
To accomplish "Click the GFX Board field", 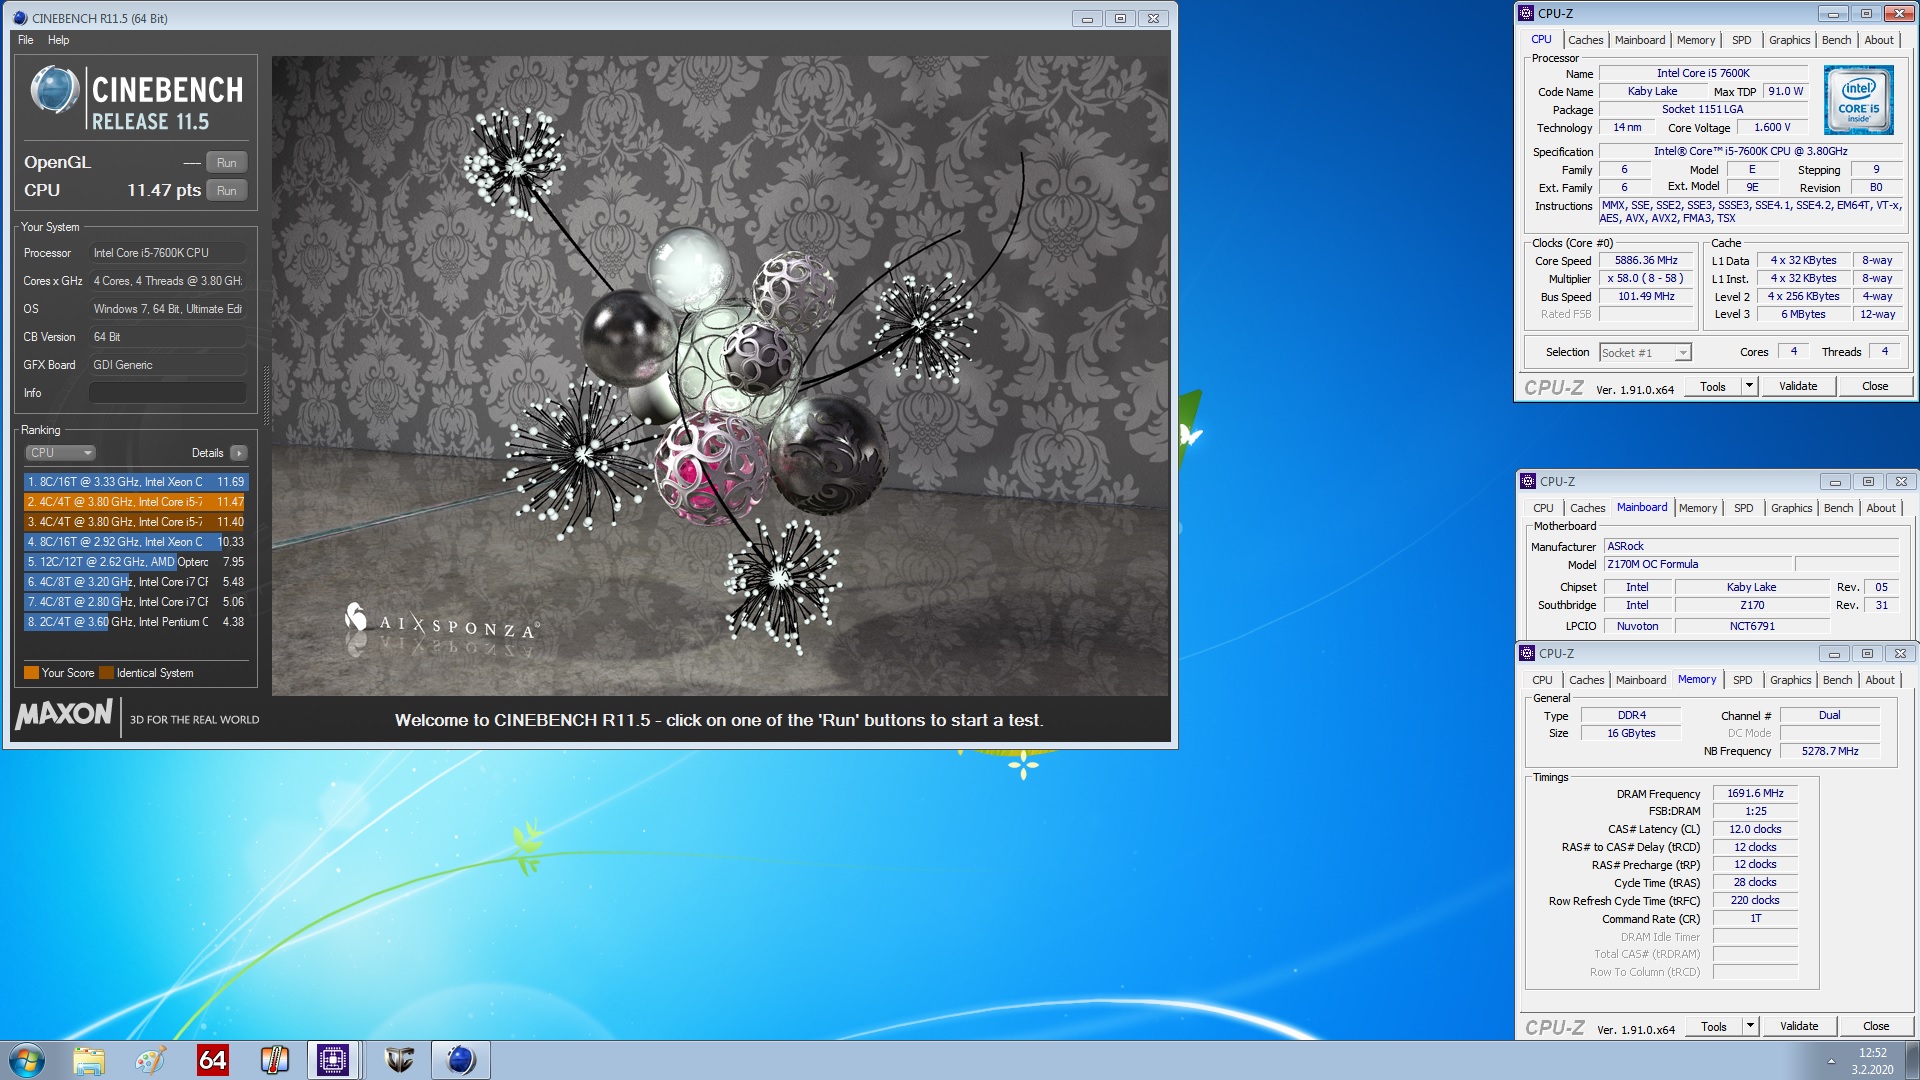I will coord(168,365).
